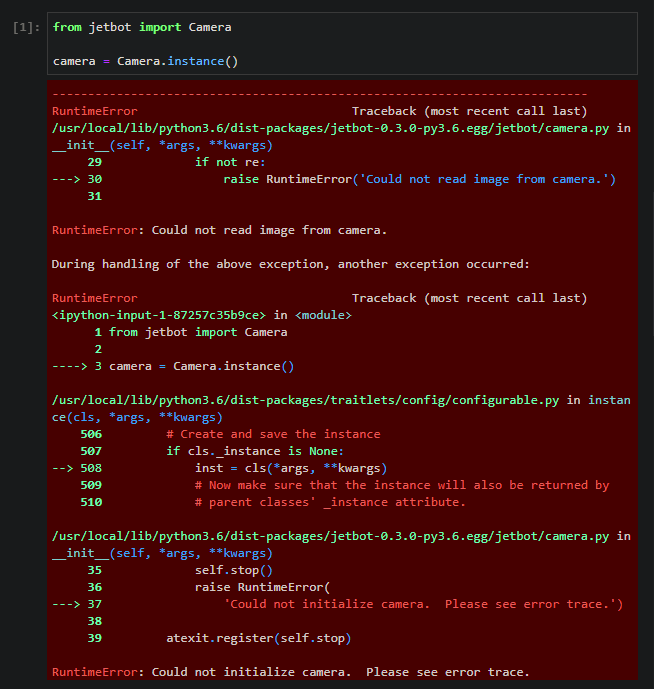The width and height of the screenshot is (654, 689).
Task: Click line 509 comment 'Now make sure that'
Action: [x=402, y=485]
